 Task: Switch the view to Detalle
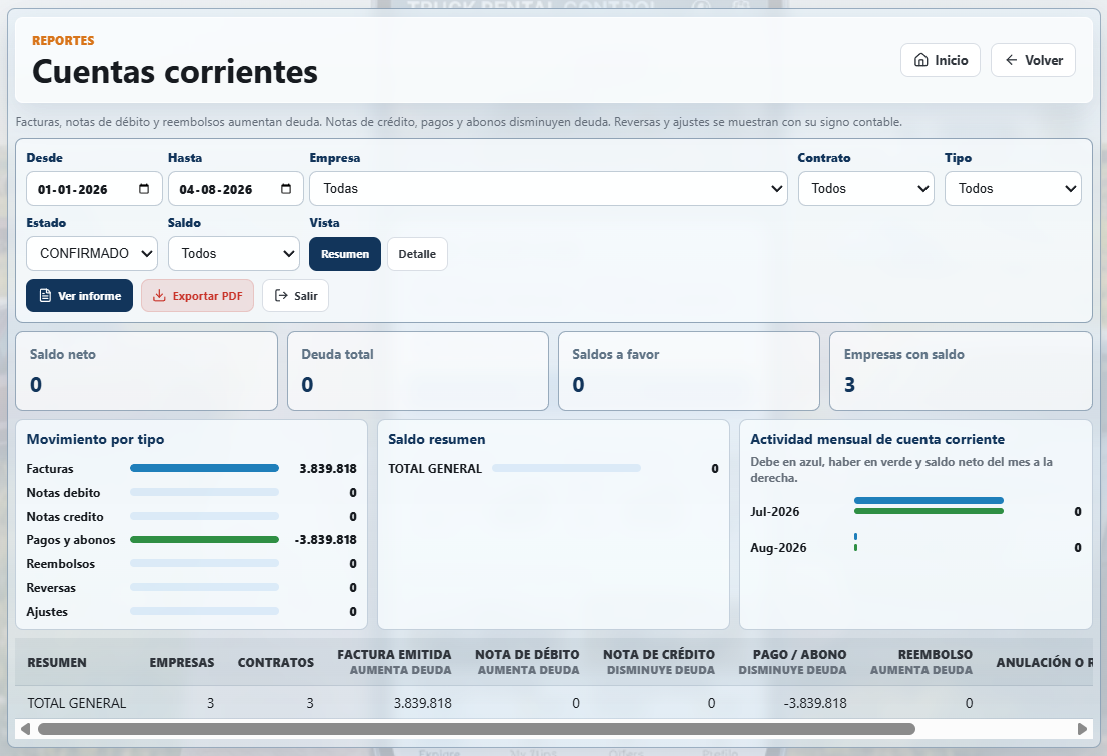click(x=417, y=254)
